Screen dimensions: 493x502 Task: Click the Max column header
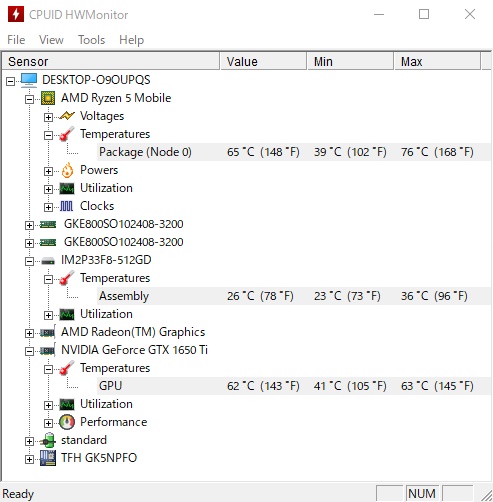point(437,61)
